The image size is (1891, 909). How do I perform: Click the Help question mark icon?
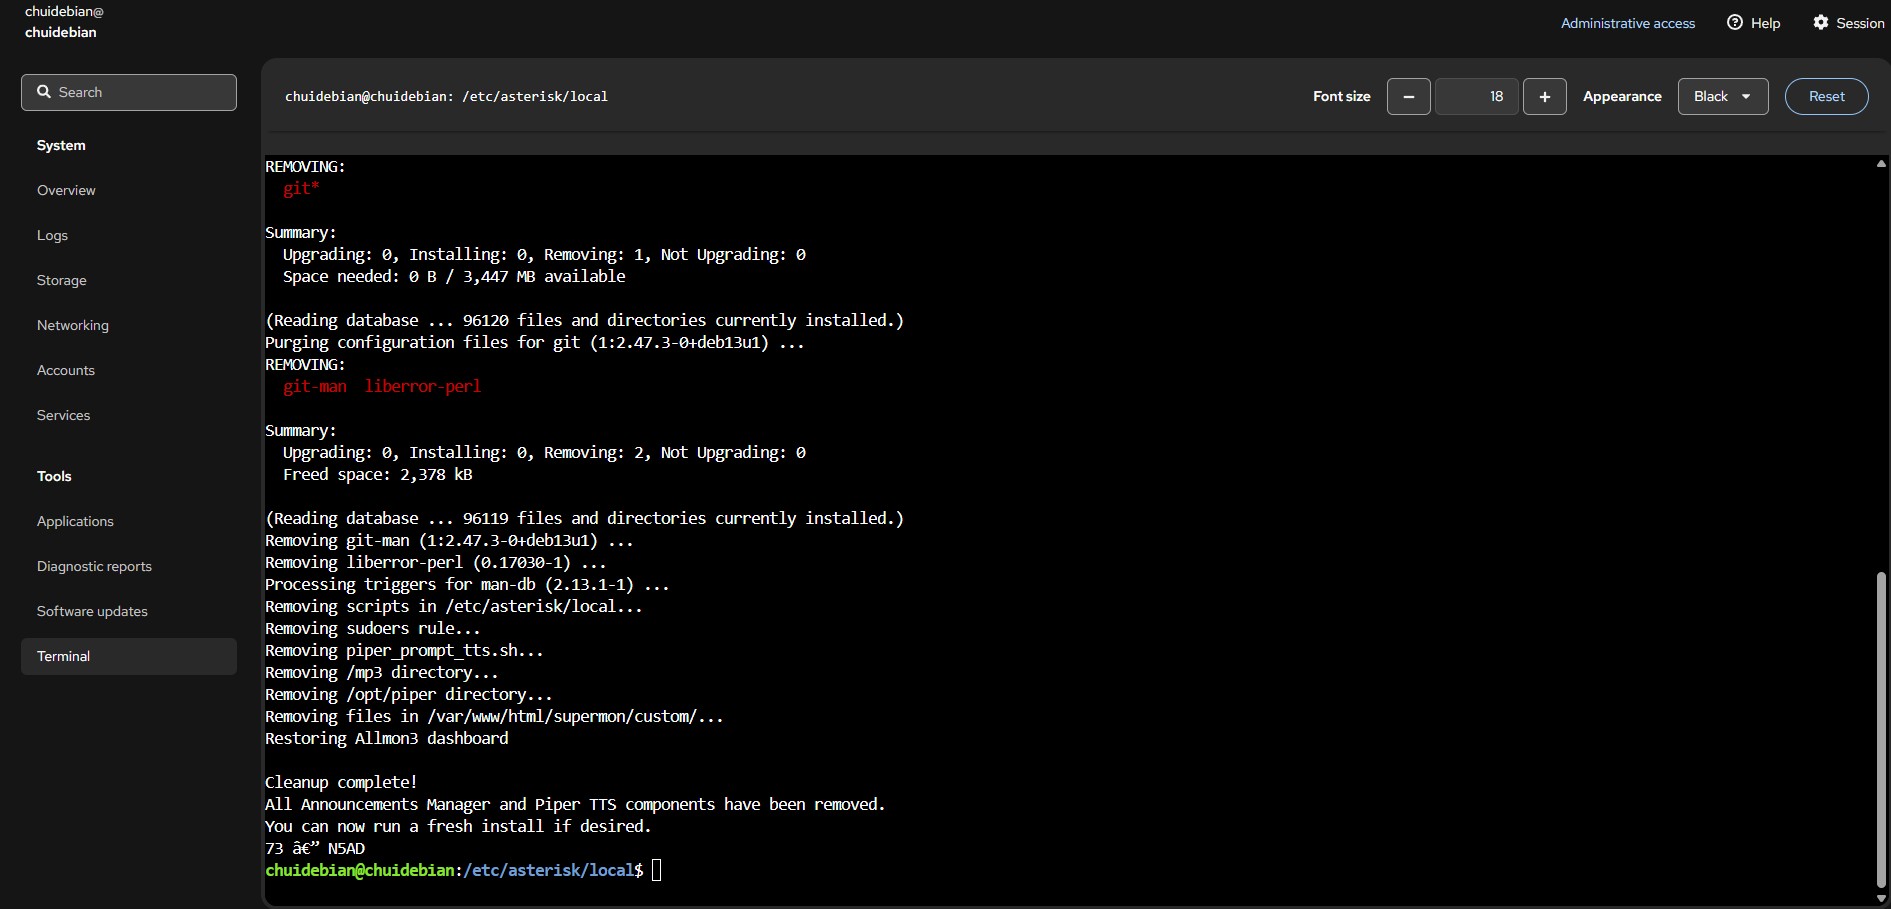tap(1735, 23)
